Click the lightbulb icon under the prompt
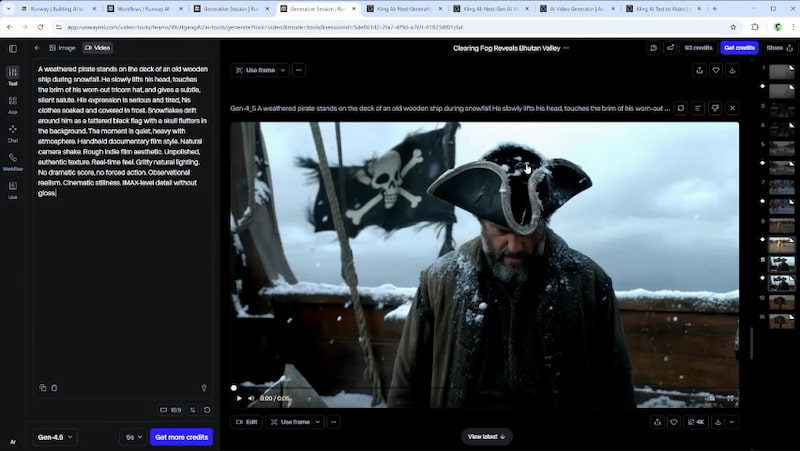This screenshot has width=800, height=451. (204, 388)
